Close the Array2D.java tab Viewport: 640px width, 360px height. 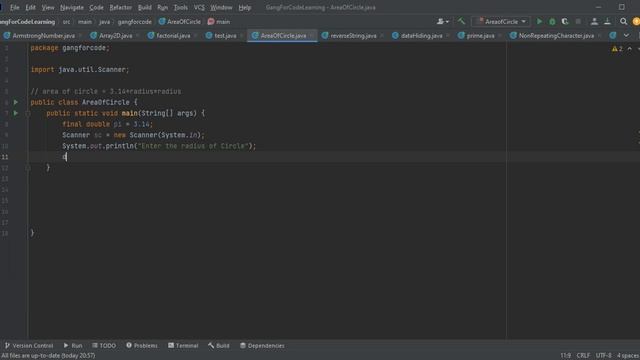point(137,36)
